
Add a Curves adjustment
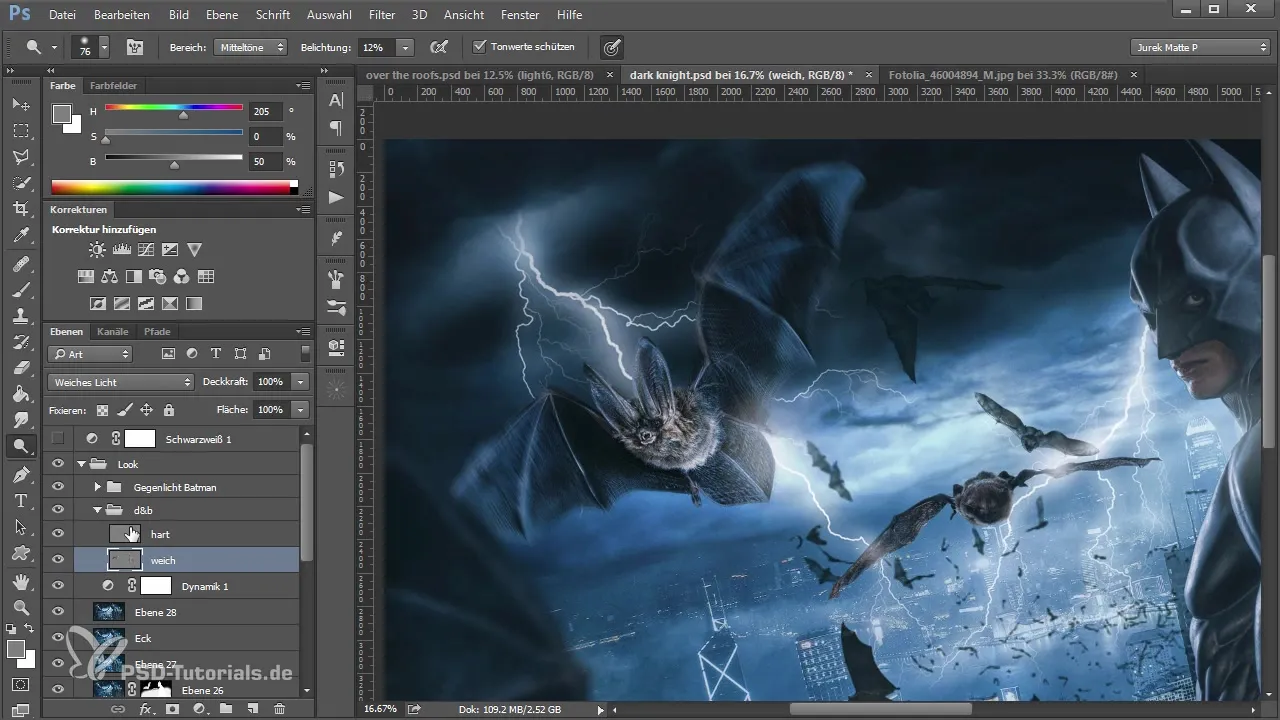click(146, 250)
